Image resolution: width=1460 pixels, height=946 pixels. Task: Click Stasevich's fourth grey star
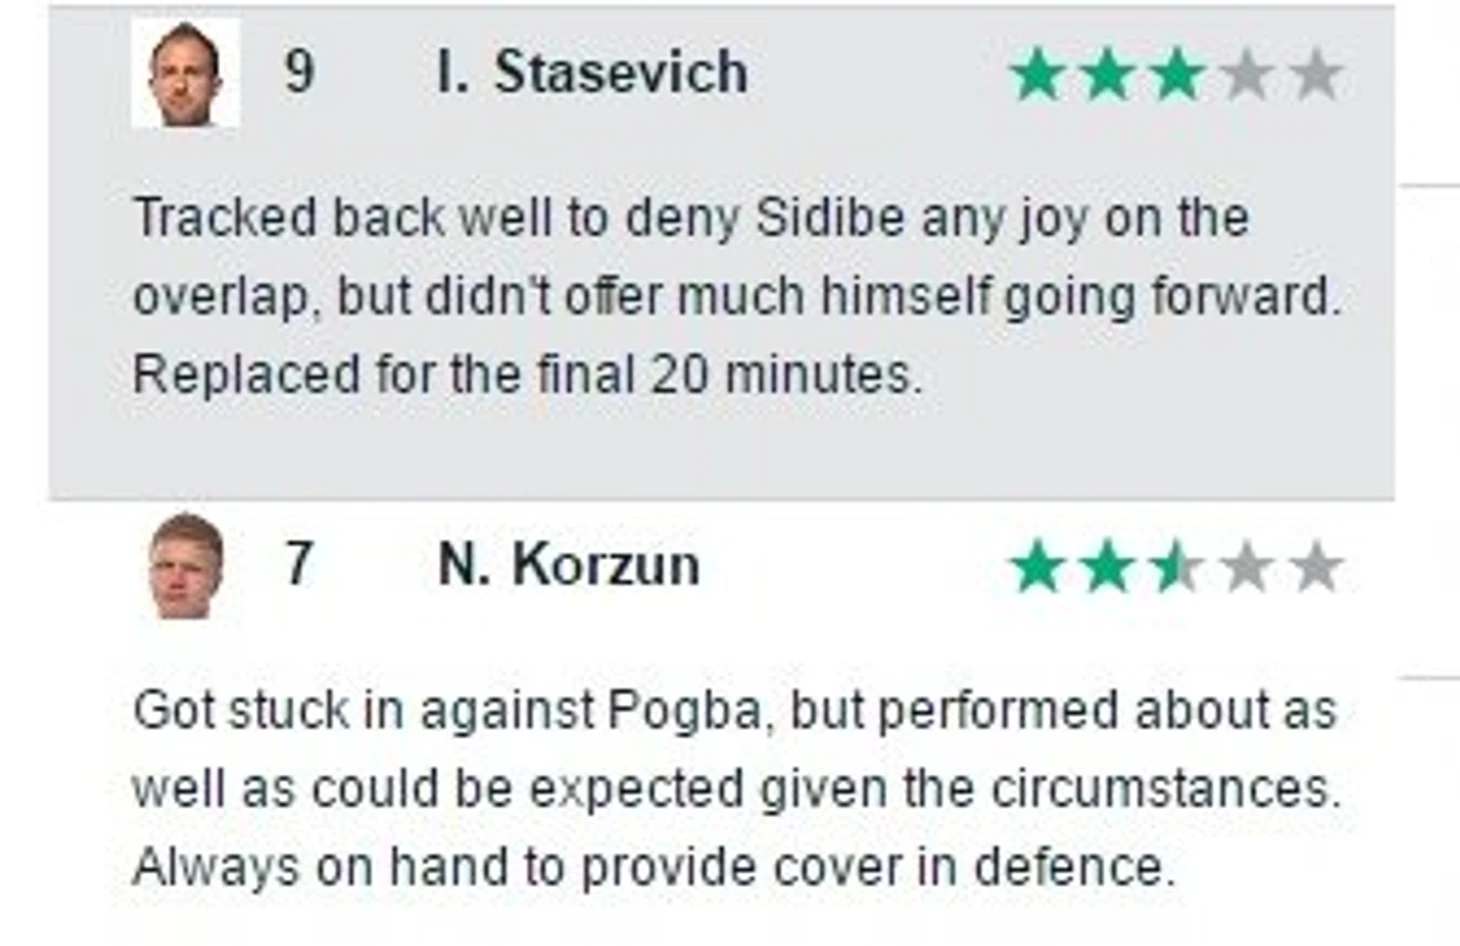pyautogui.click(x=1247, y=75)
